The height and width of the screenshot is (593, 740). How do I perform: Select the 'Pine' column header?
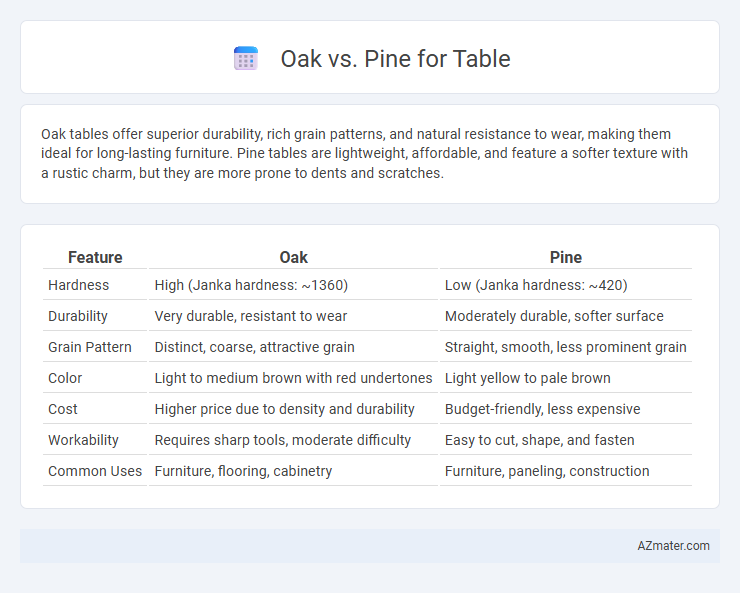(x=566, y=257)
